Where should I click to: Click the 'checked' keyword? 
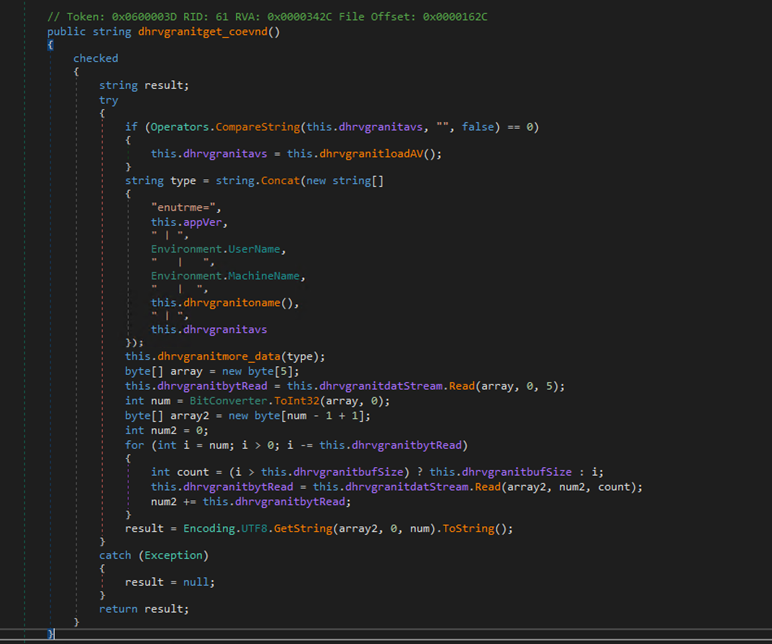[x=96, y=59]
